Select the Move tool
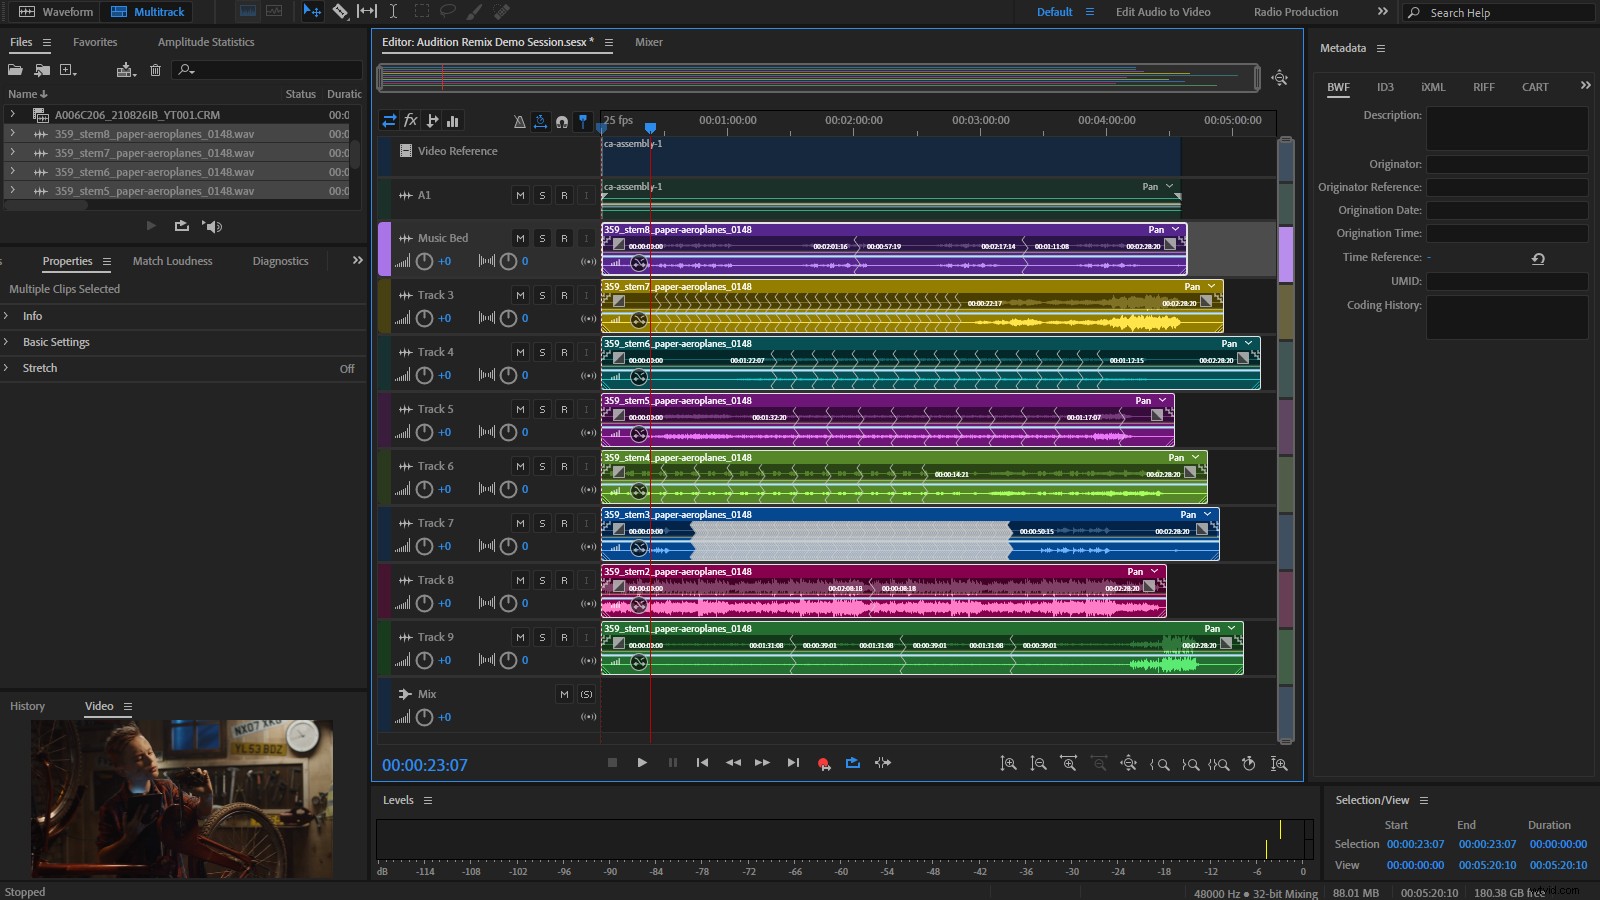This screenshot has width=1600, height=900. click(313, 11)
